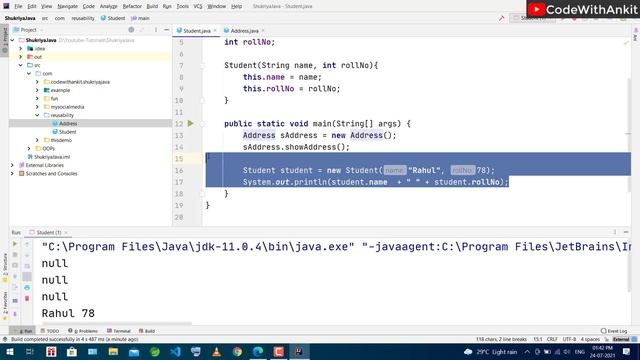The width and height of the screenshot is (640, 360).
Task: Open Microsoft Store from taskbar
Action: 72,351
